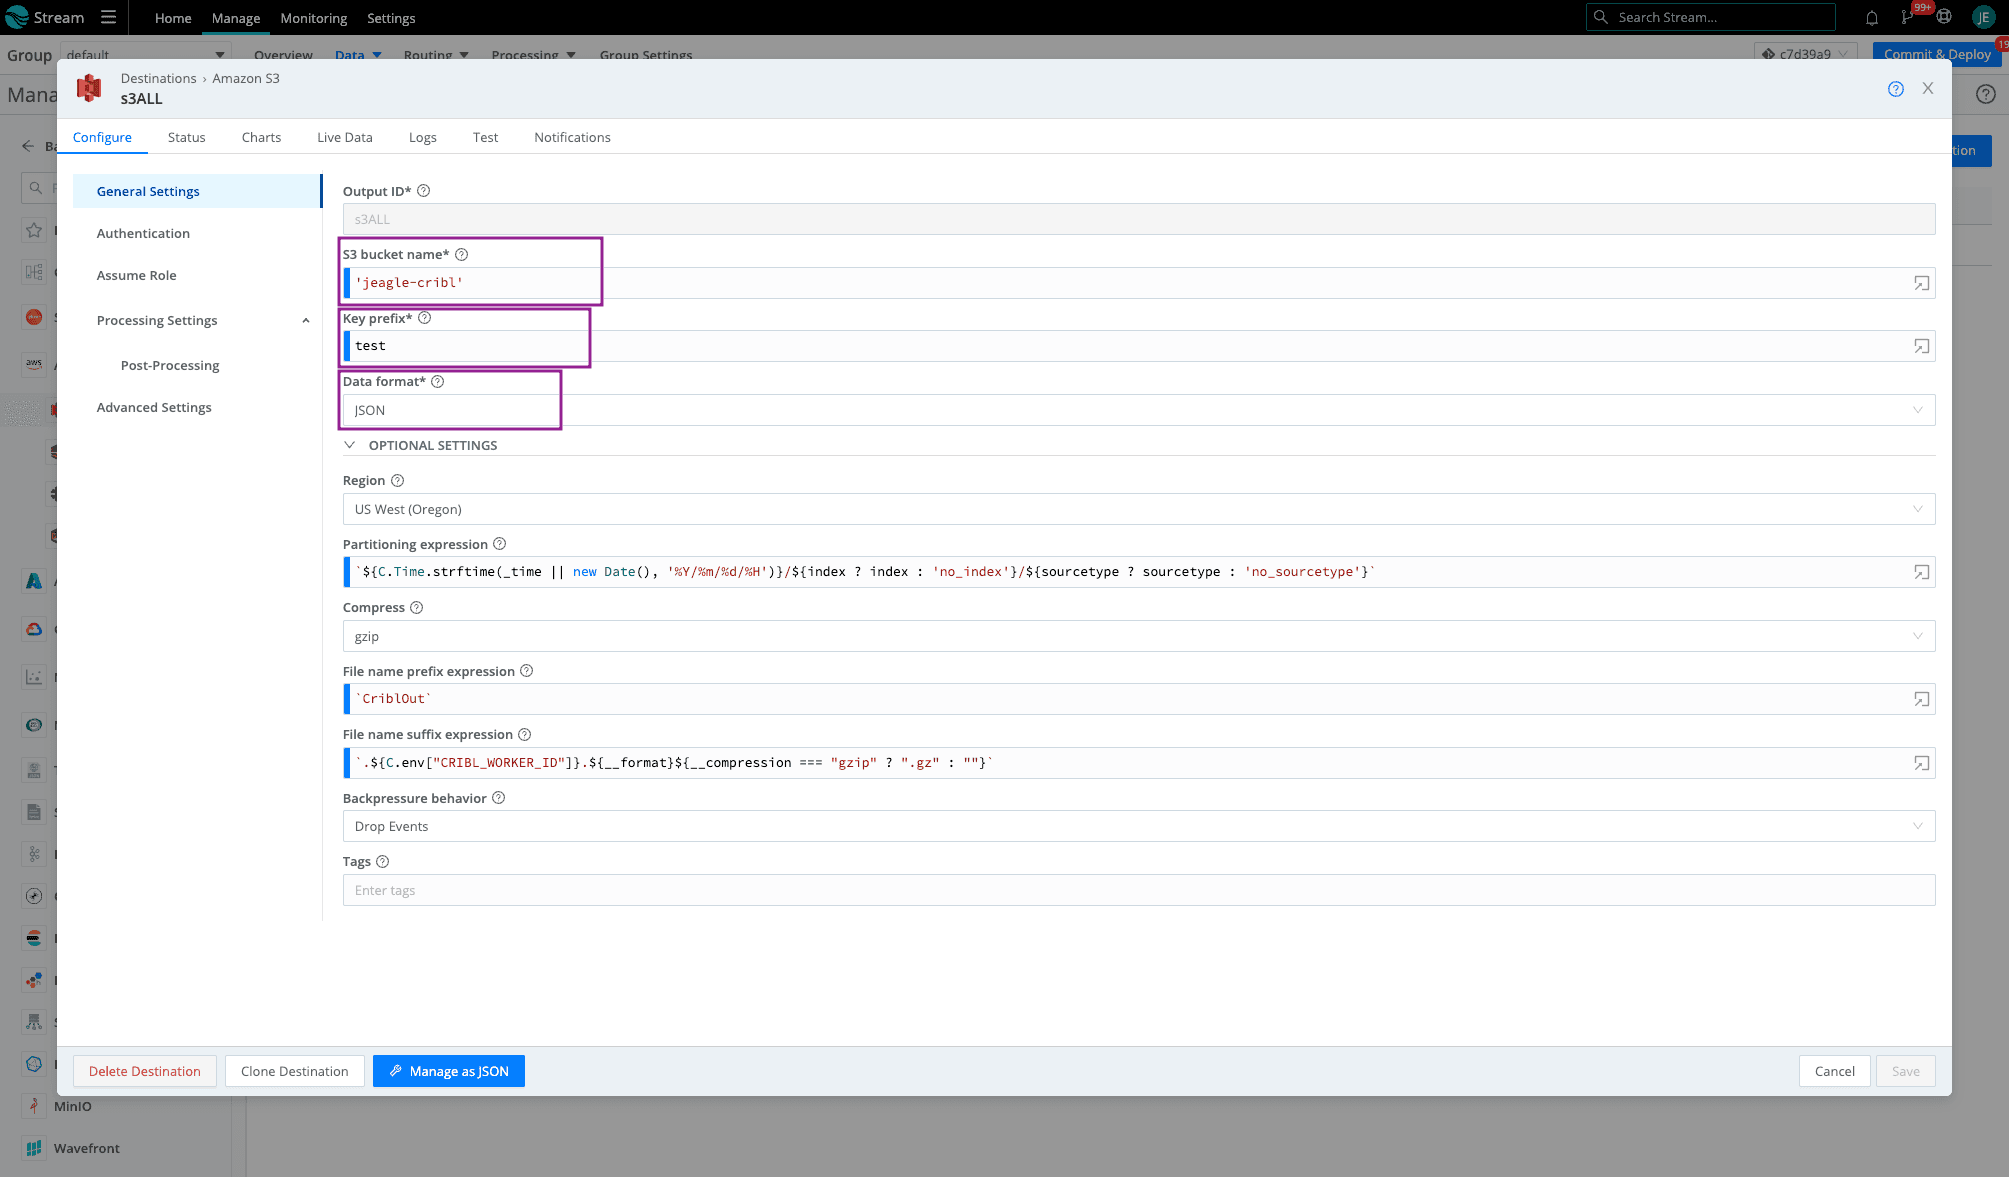Expand the S3 bucket name expression editor
Screen dimensions: 2009x1177
[x=1921, y=284]
